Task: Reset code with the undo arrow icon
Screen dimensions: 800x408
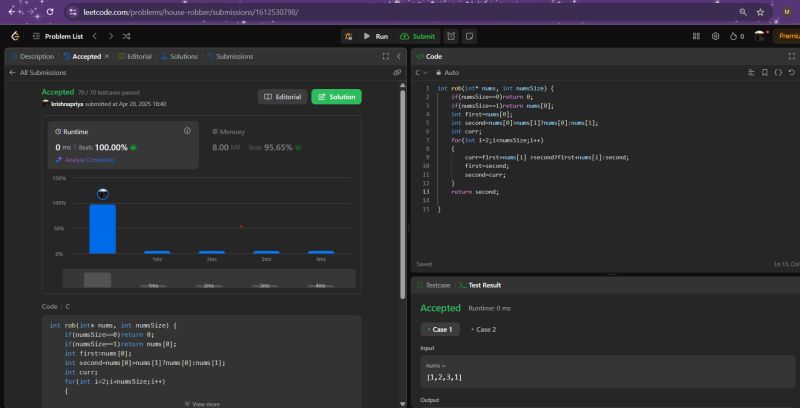Action: click(x=791, y=73)
